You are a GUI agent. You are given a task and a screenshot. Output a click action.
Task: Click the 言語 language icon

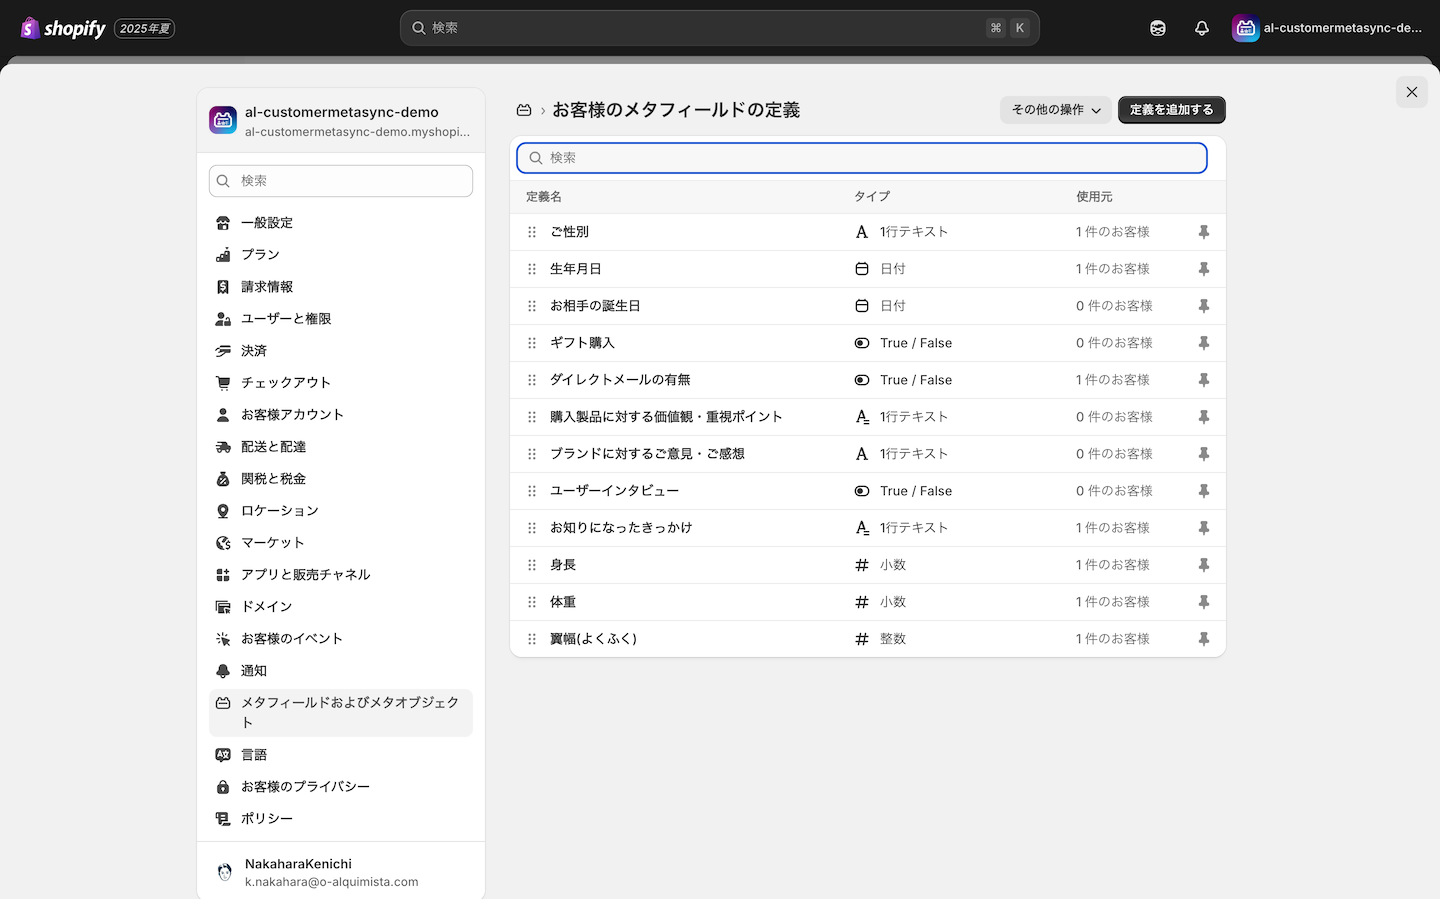click(x=223, y=755)
